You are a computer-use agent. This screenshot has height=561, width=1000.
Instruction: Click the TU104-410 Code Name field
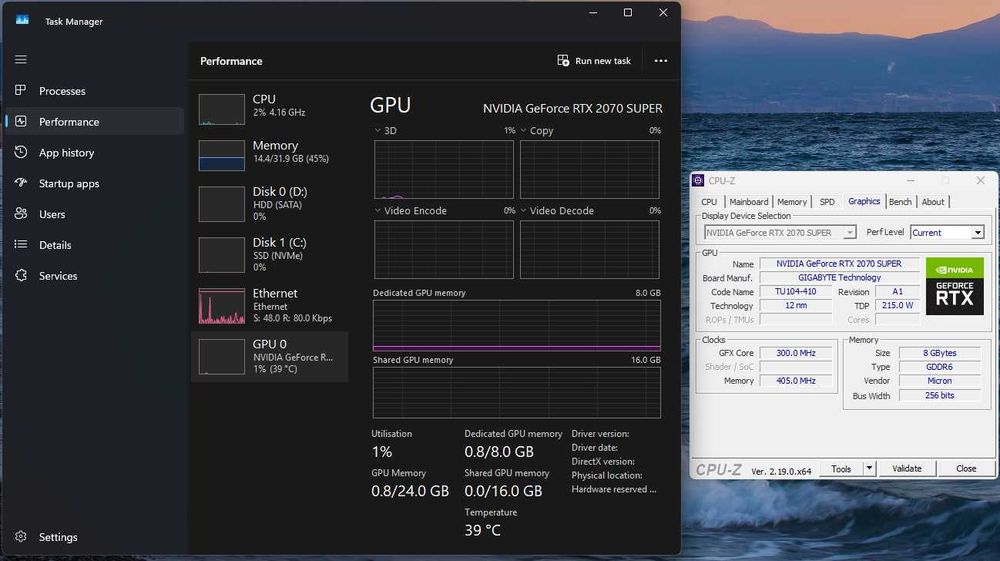[x=795, y=292]
